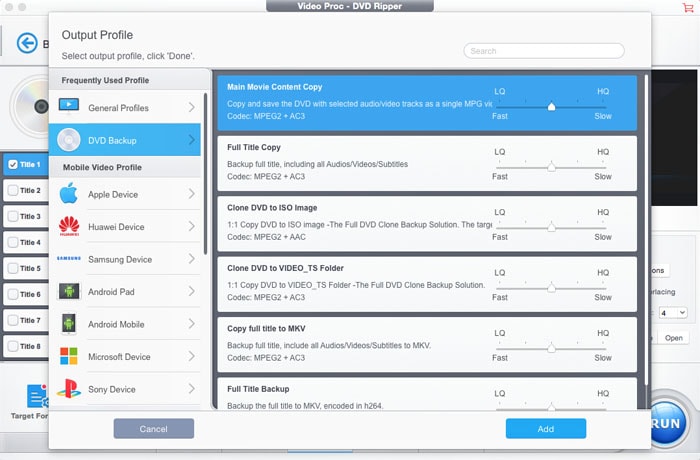Check the Title 5 checkbox

13,268
